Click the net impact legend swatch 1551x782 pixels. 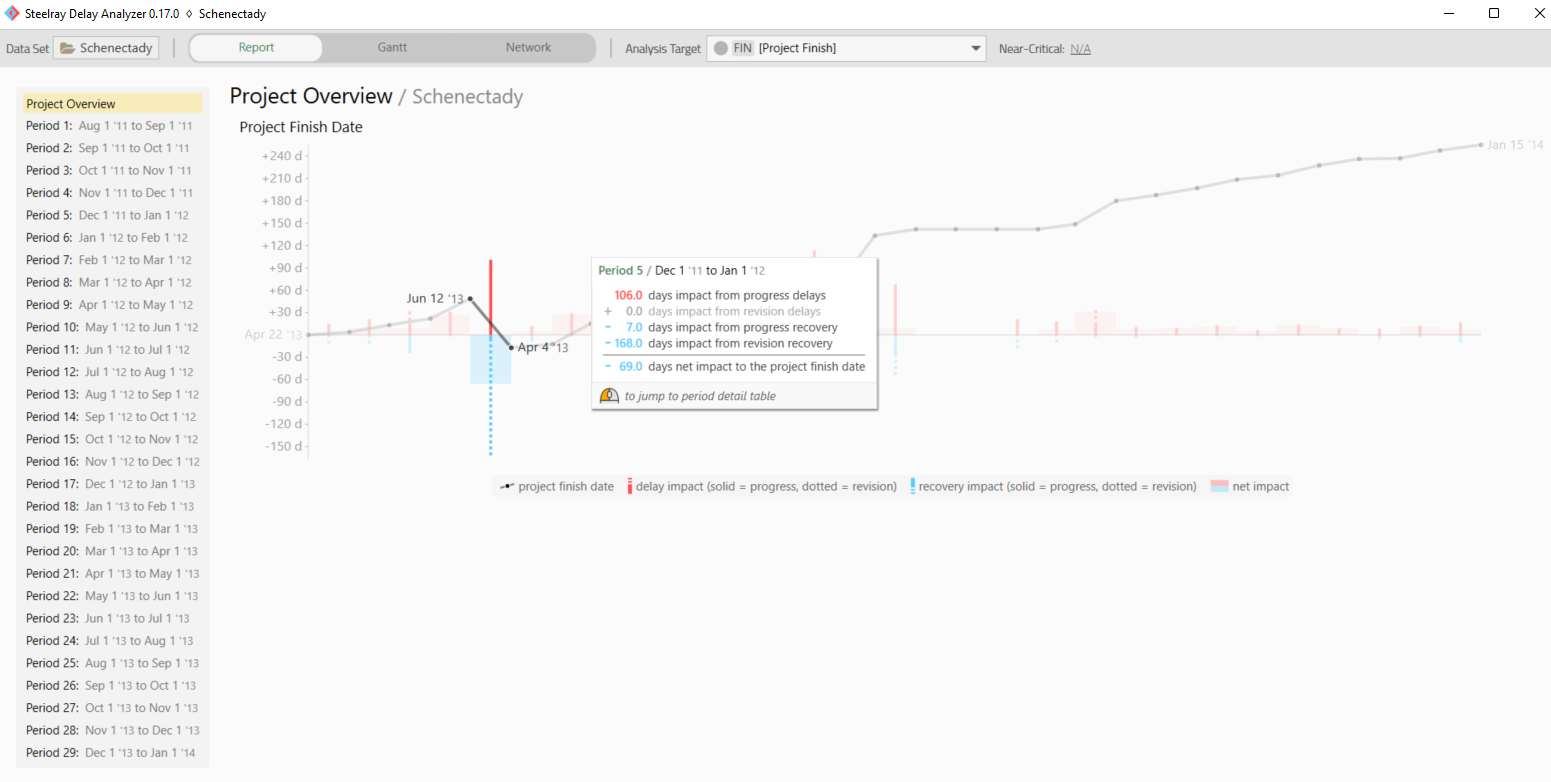(1219, 487)
